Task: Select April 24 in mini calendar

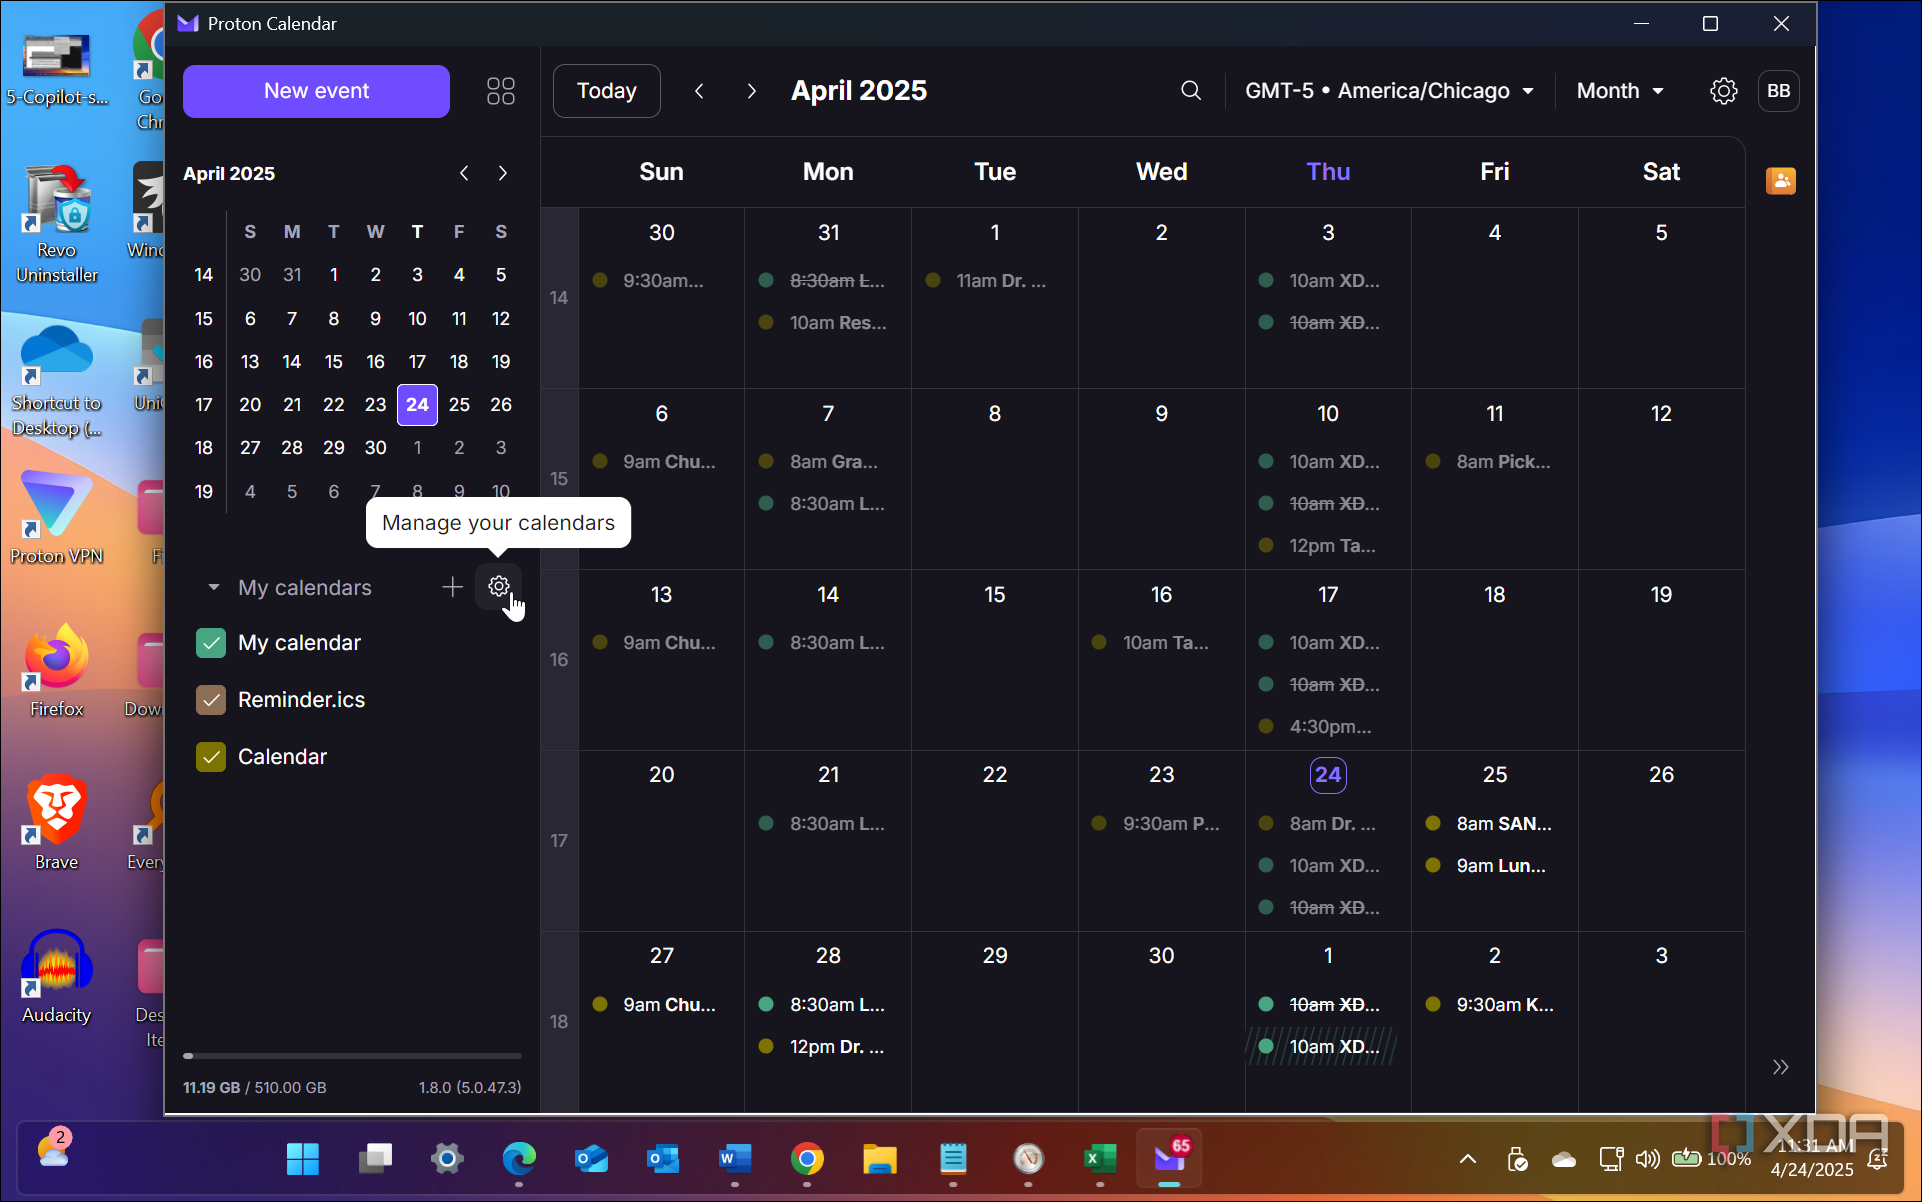Action: pos(417,405)
